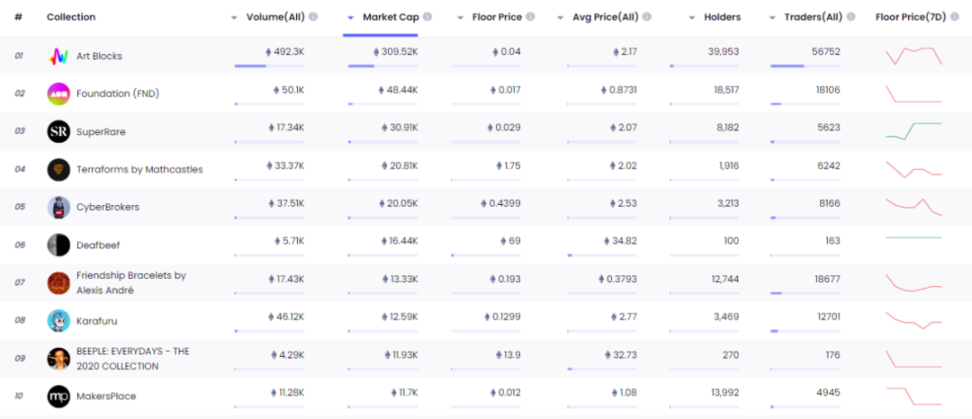Click Art Blocks traders progress bar
The height and width of the screenshot is (419, 972).
[x=805, y=66]
